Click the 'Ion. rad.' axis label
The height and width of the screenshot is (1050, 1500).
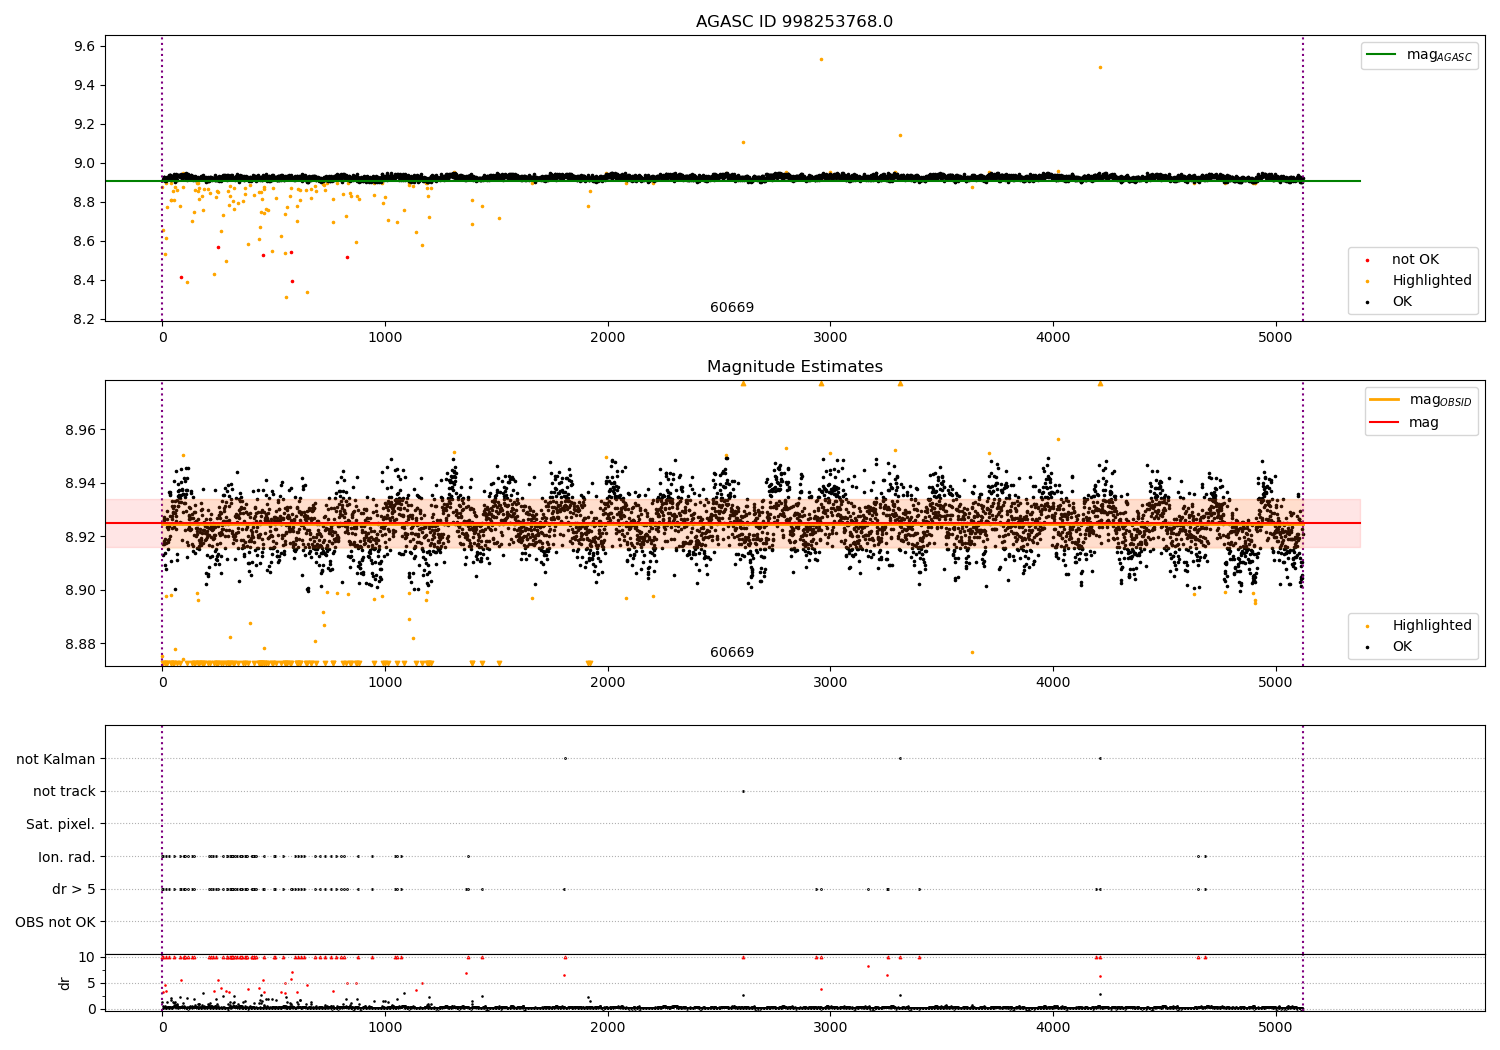pos(66,857)
